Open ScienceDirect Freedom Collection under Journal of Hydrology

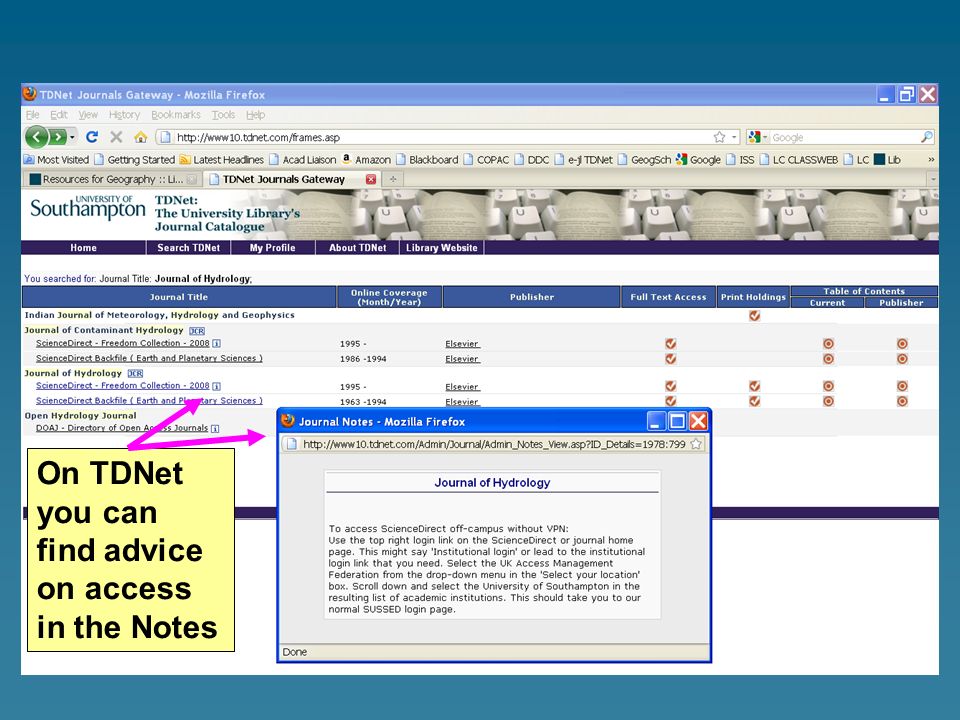click(122, 386)
